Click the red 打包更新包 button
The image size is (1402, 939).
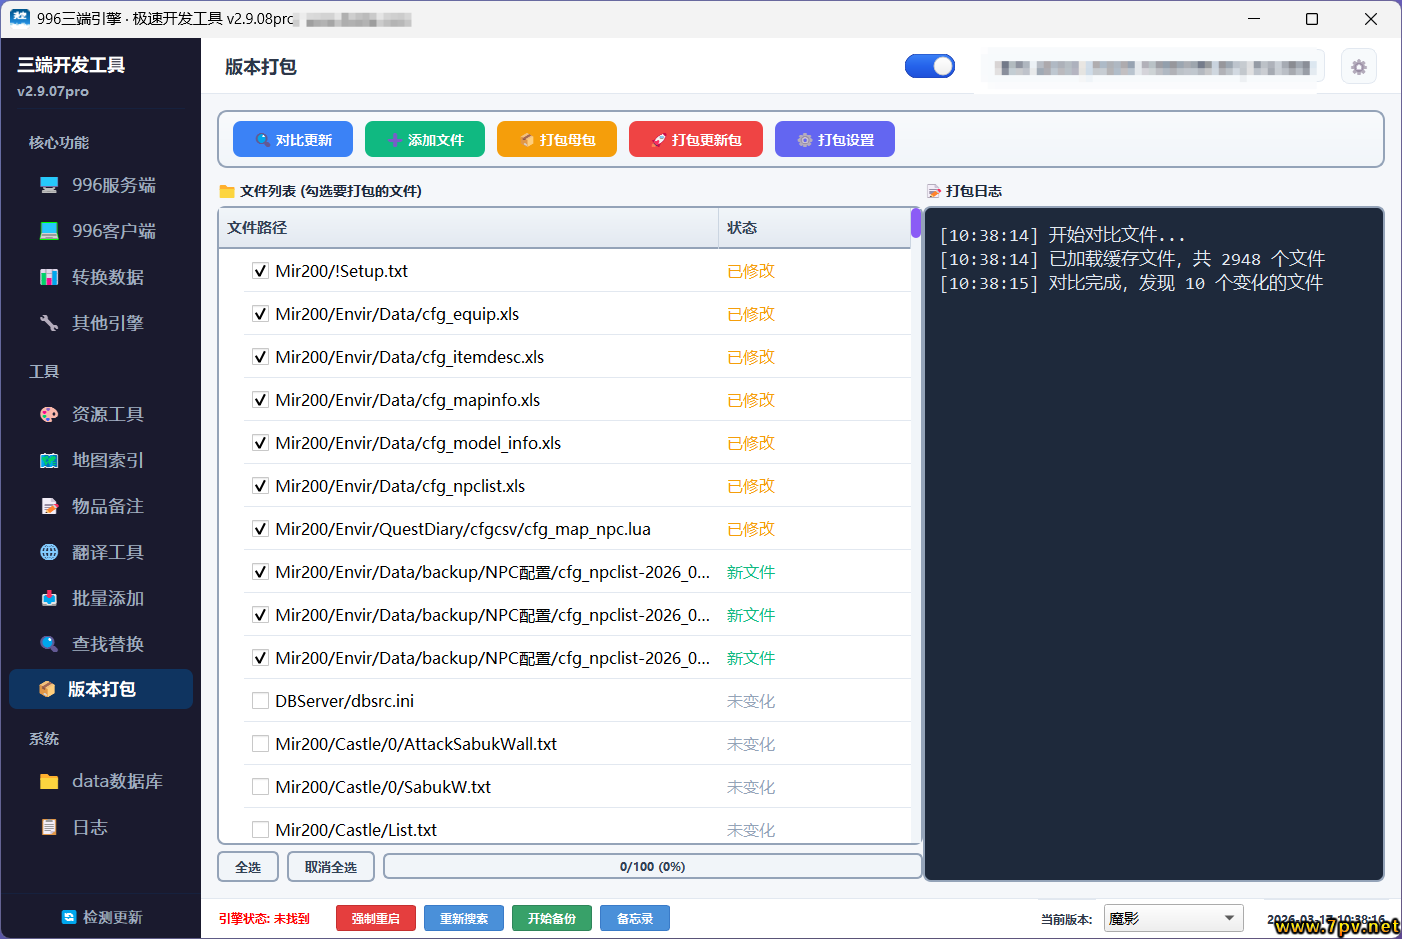coord(696,139)
